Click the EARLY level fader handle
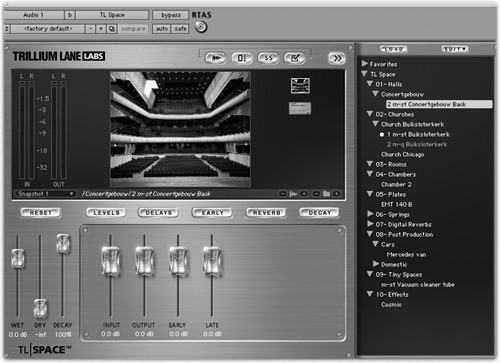This screenshot has width=500, height=363. pos(178,261)
